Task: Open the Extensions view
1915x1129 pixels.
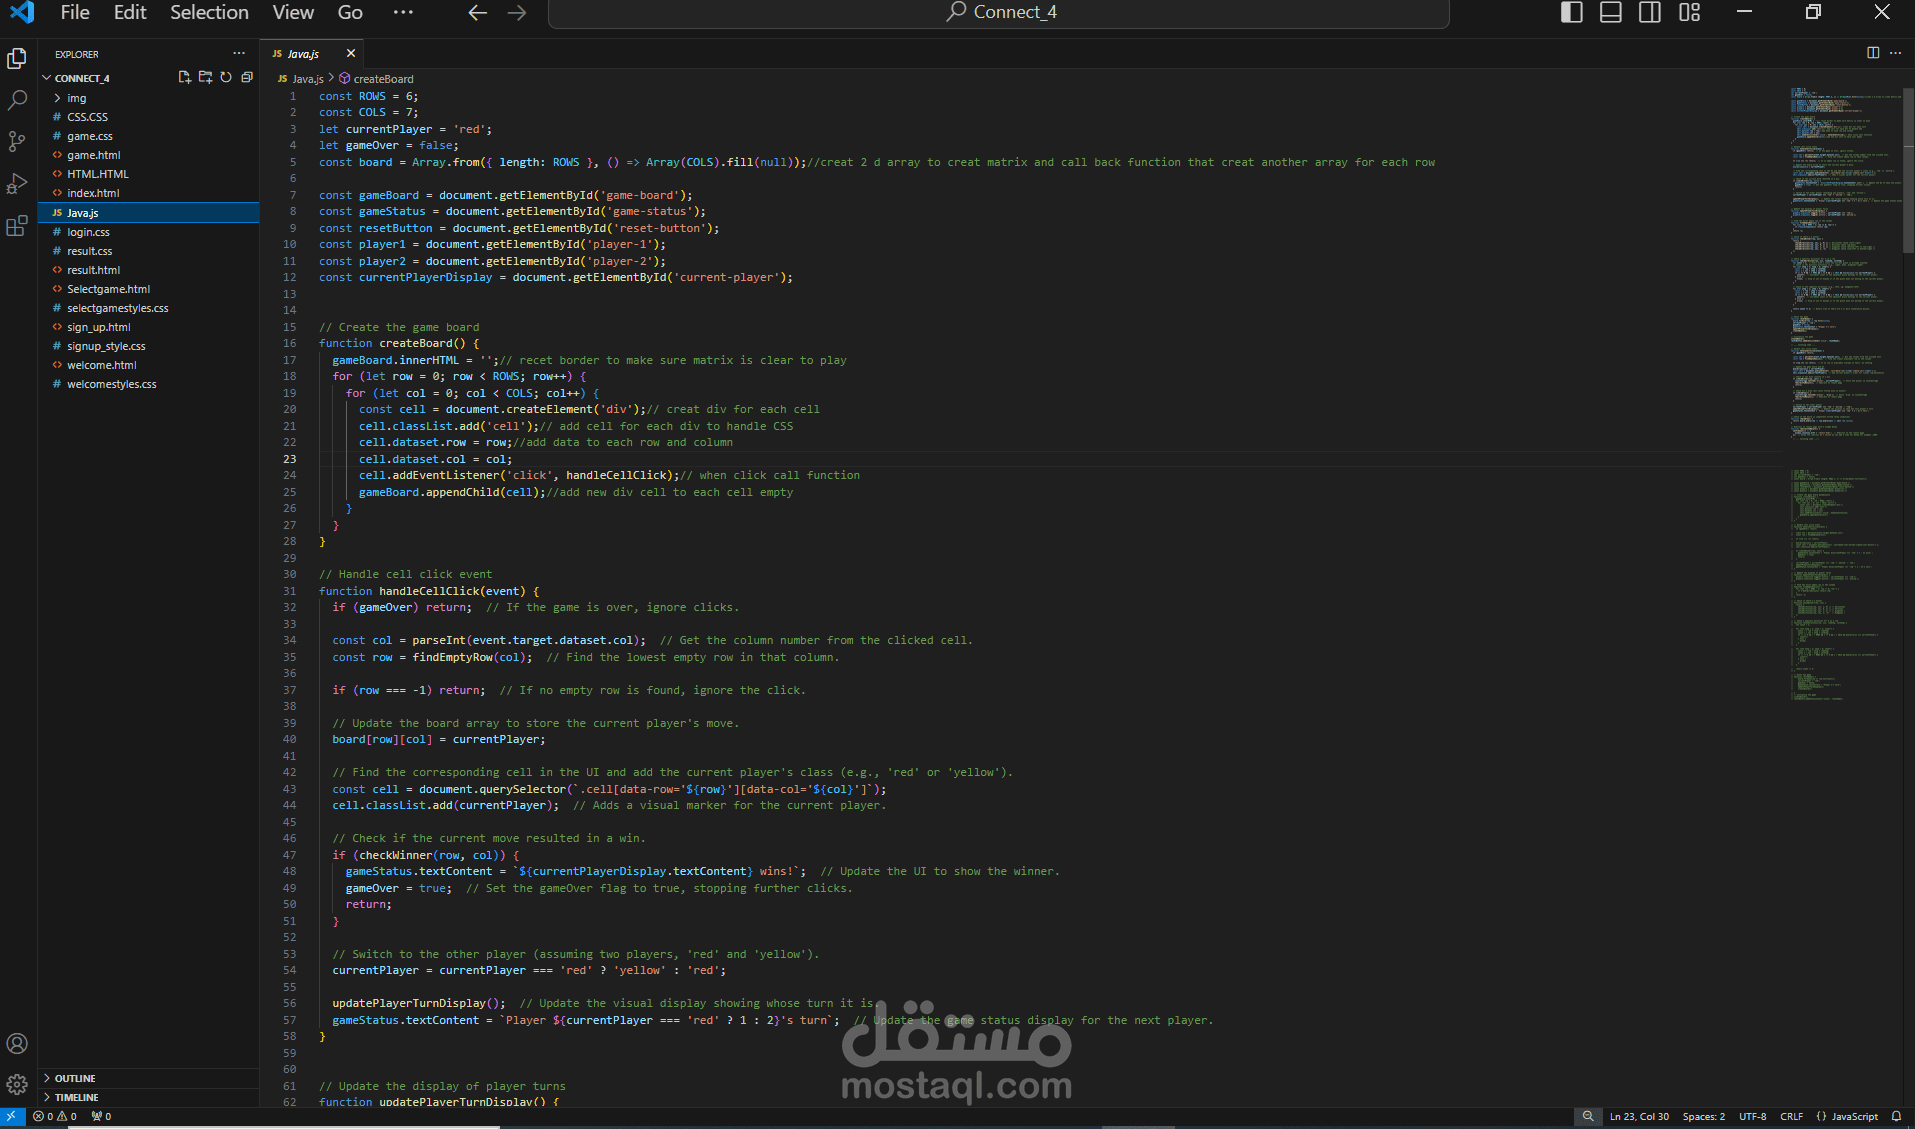Action: pyautogui.click(x=17, y=226)
